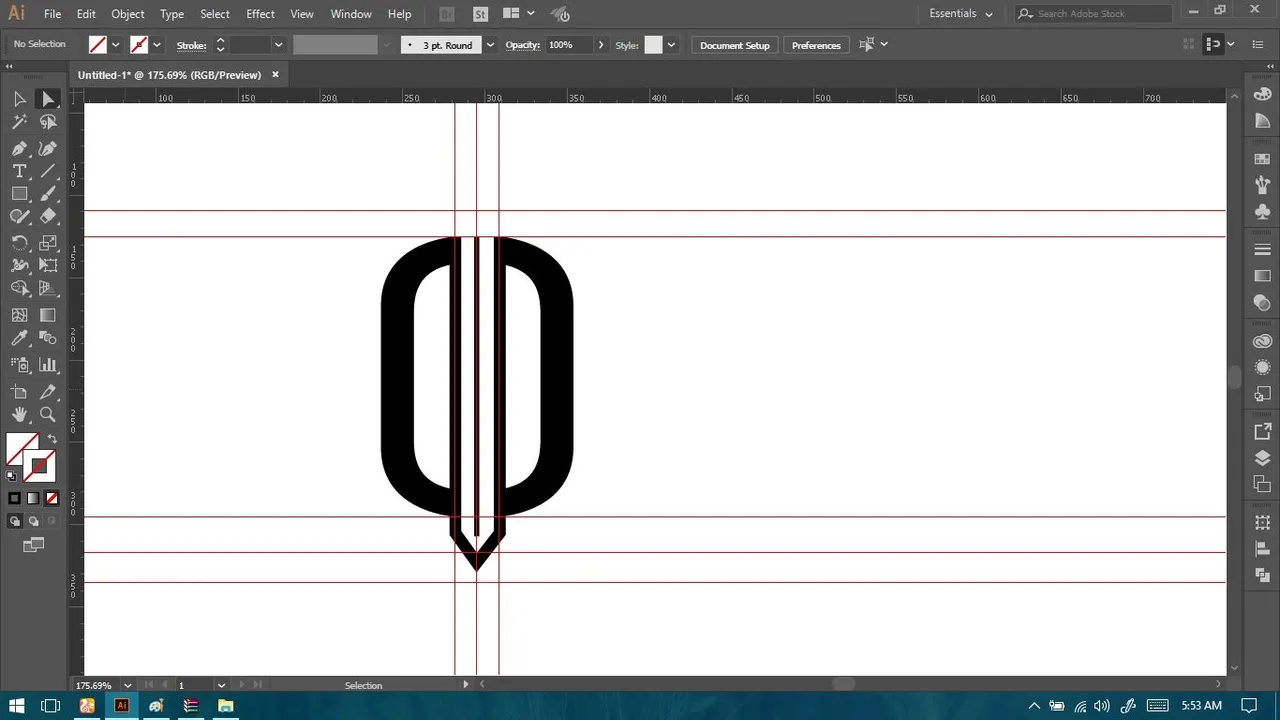Change screen mode button
This screenshot has width=1280, height=720.
(34, 545)
